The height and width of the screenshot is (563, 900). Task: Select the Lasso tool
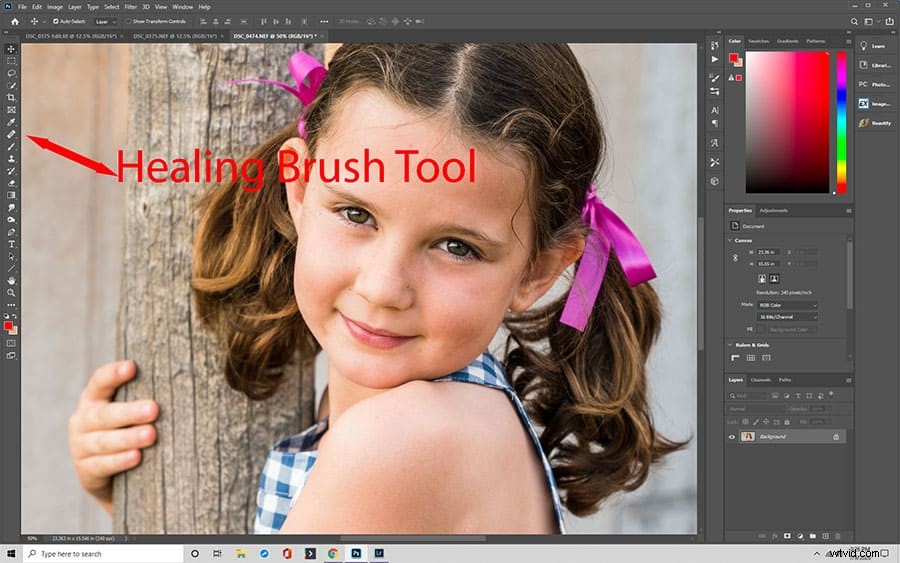click(11, 73)
